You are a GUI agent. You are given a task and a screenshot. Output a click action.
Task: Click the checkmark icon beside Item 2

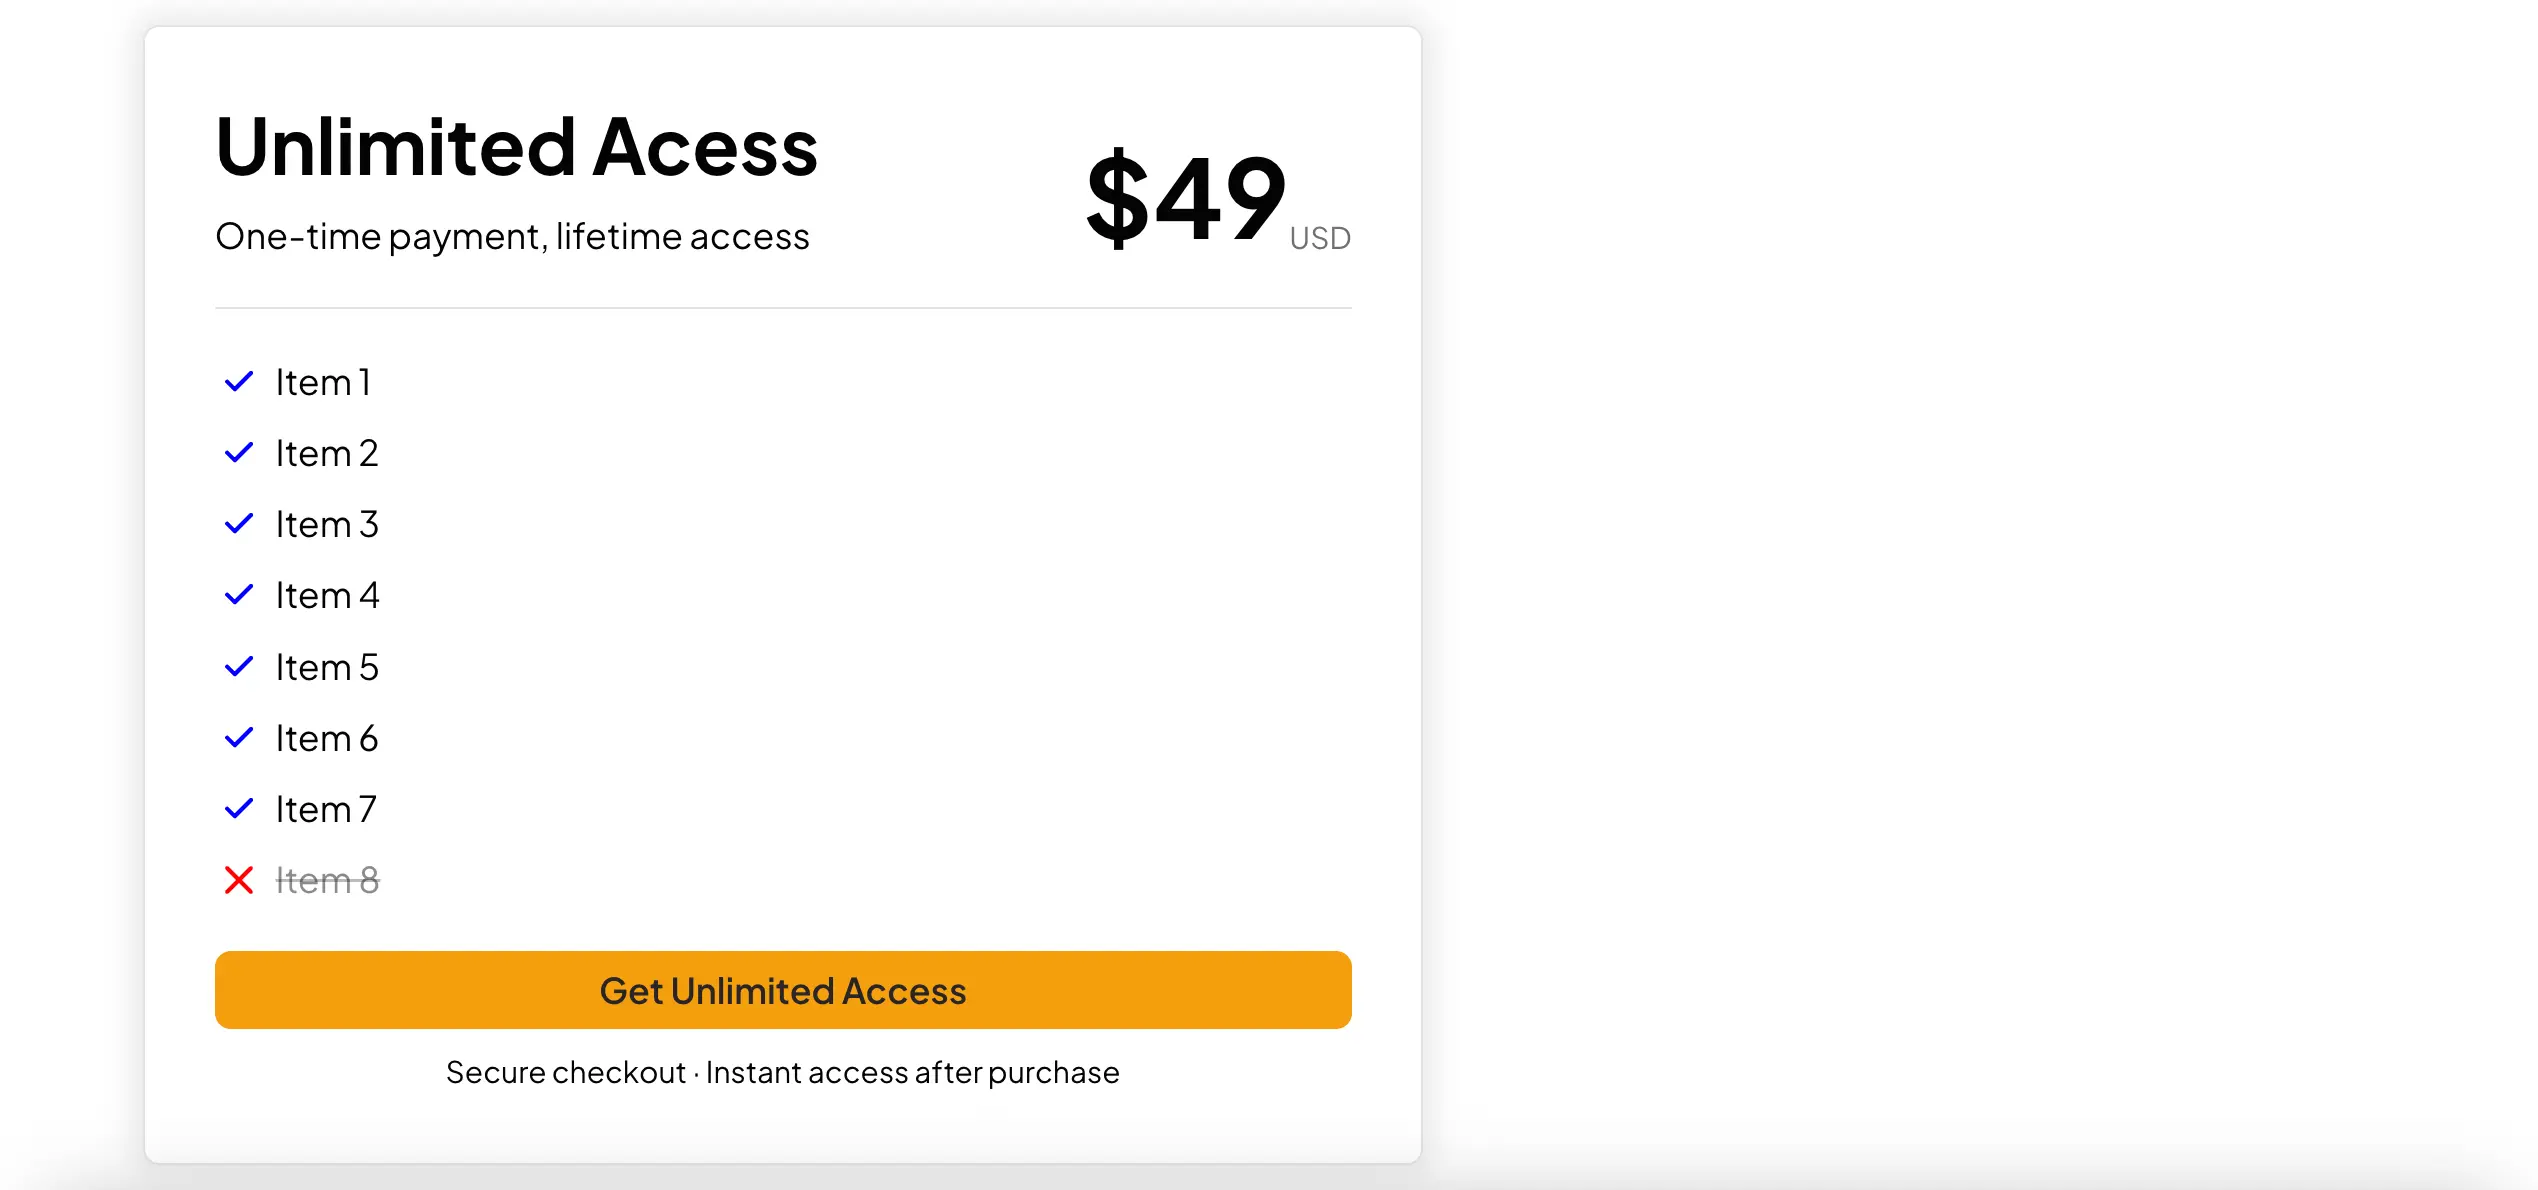239,452
